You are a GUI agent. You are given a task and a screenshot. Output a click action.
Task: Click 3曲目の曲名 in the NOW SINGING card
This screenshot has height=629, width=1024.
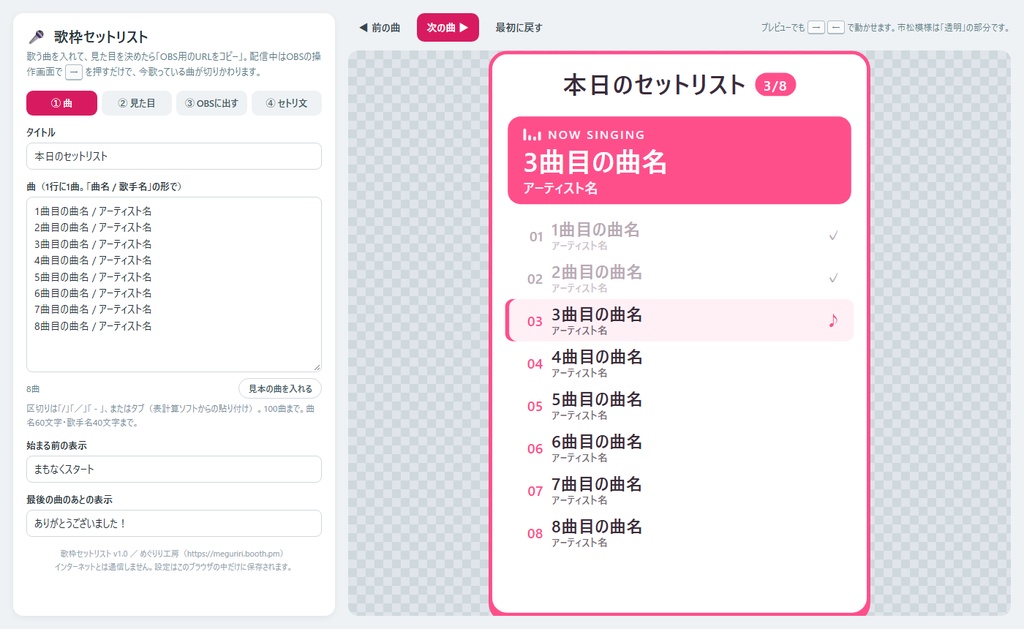coord(595,163)
